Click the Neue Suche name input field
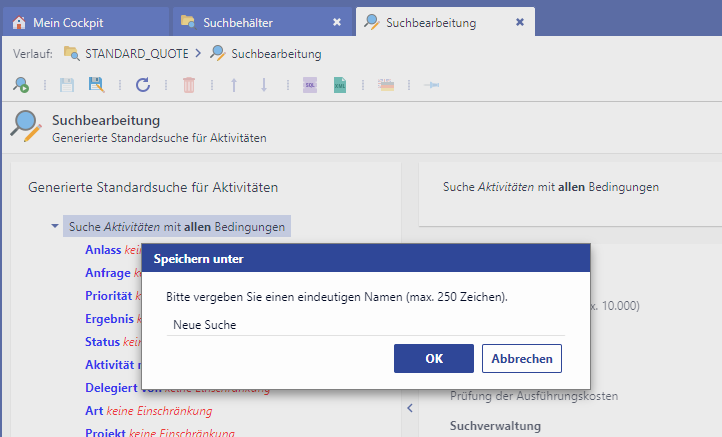Image resolution: width=722 pixels, height=437 pixels. (x=366, y=325)
